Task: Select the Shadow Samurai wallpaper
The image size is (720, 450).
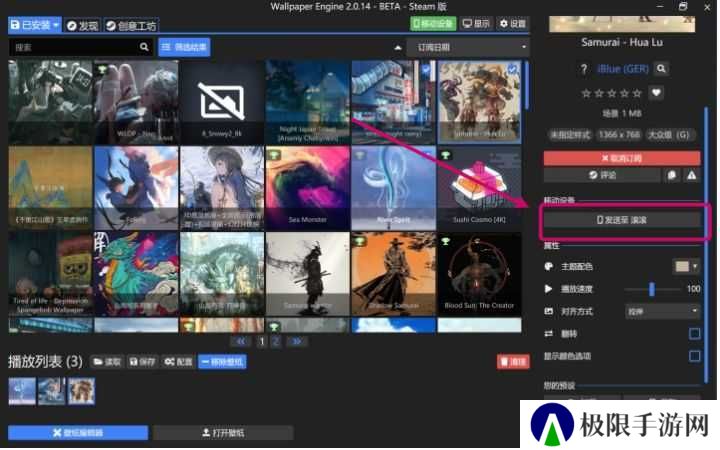Action: (394, 274)
